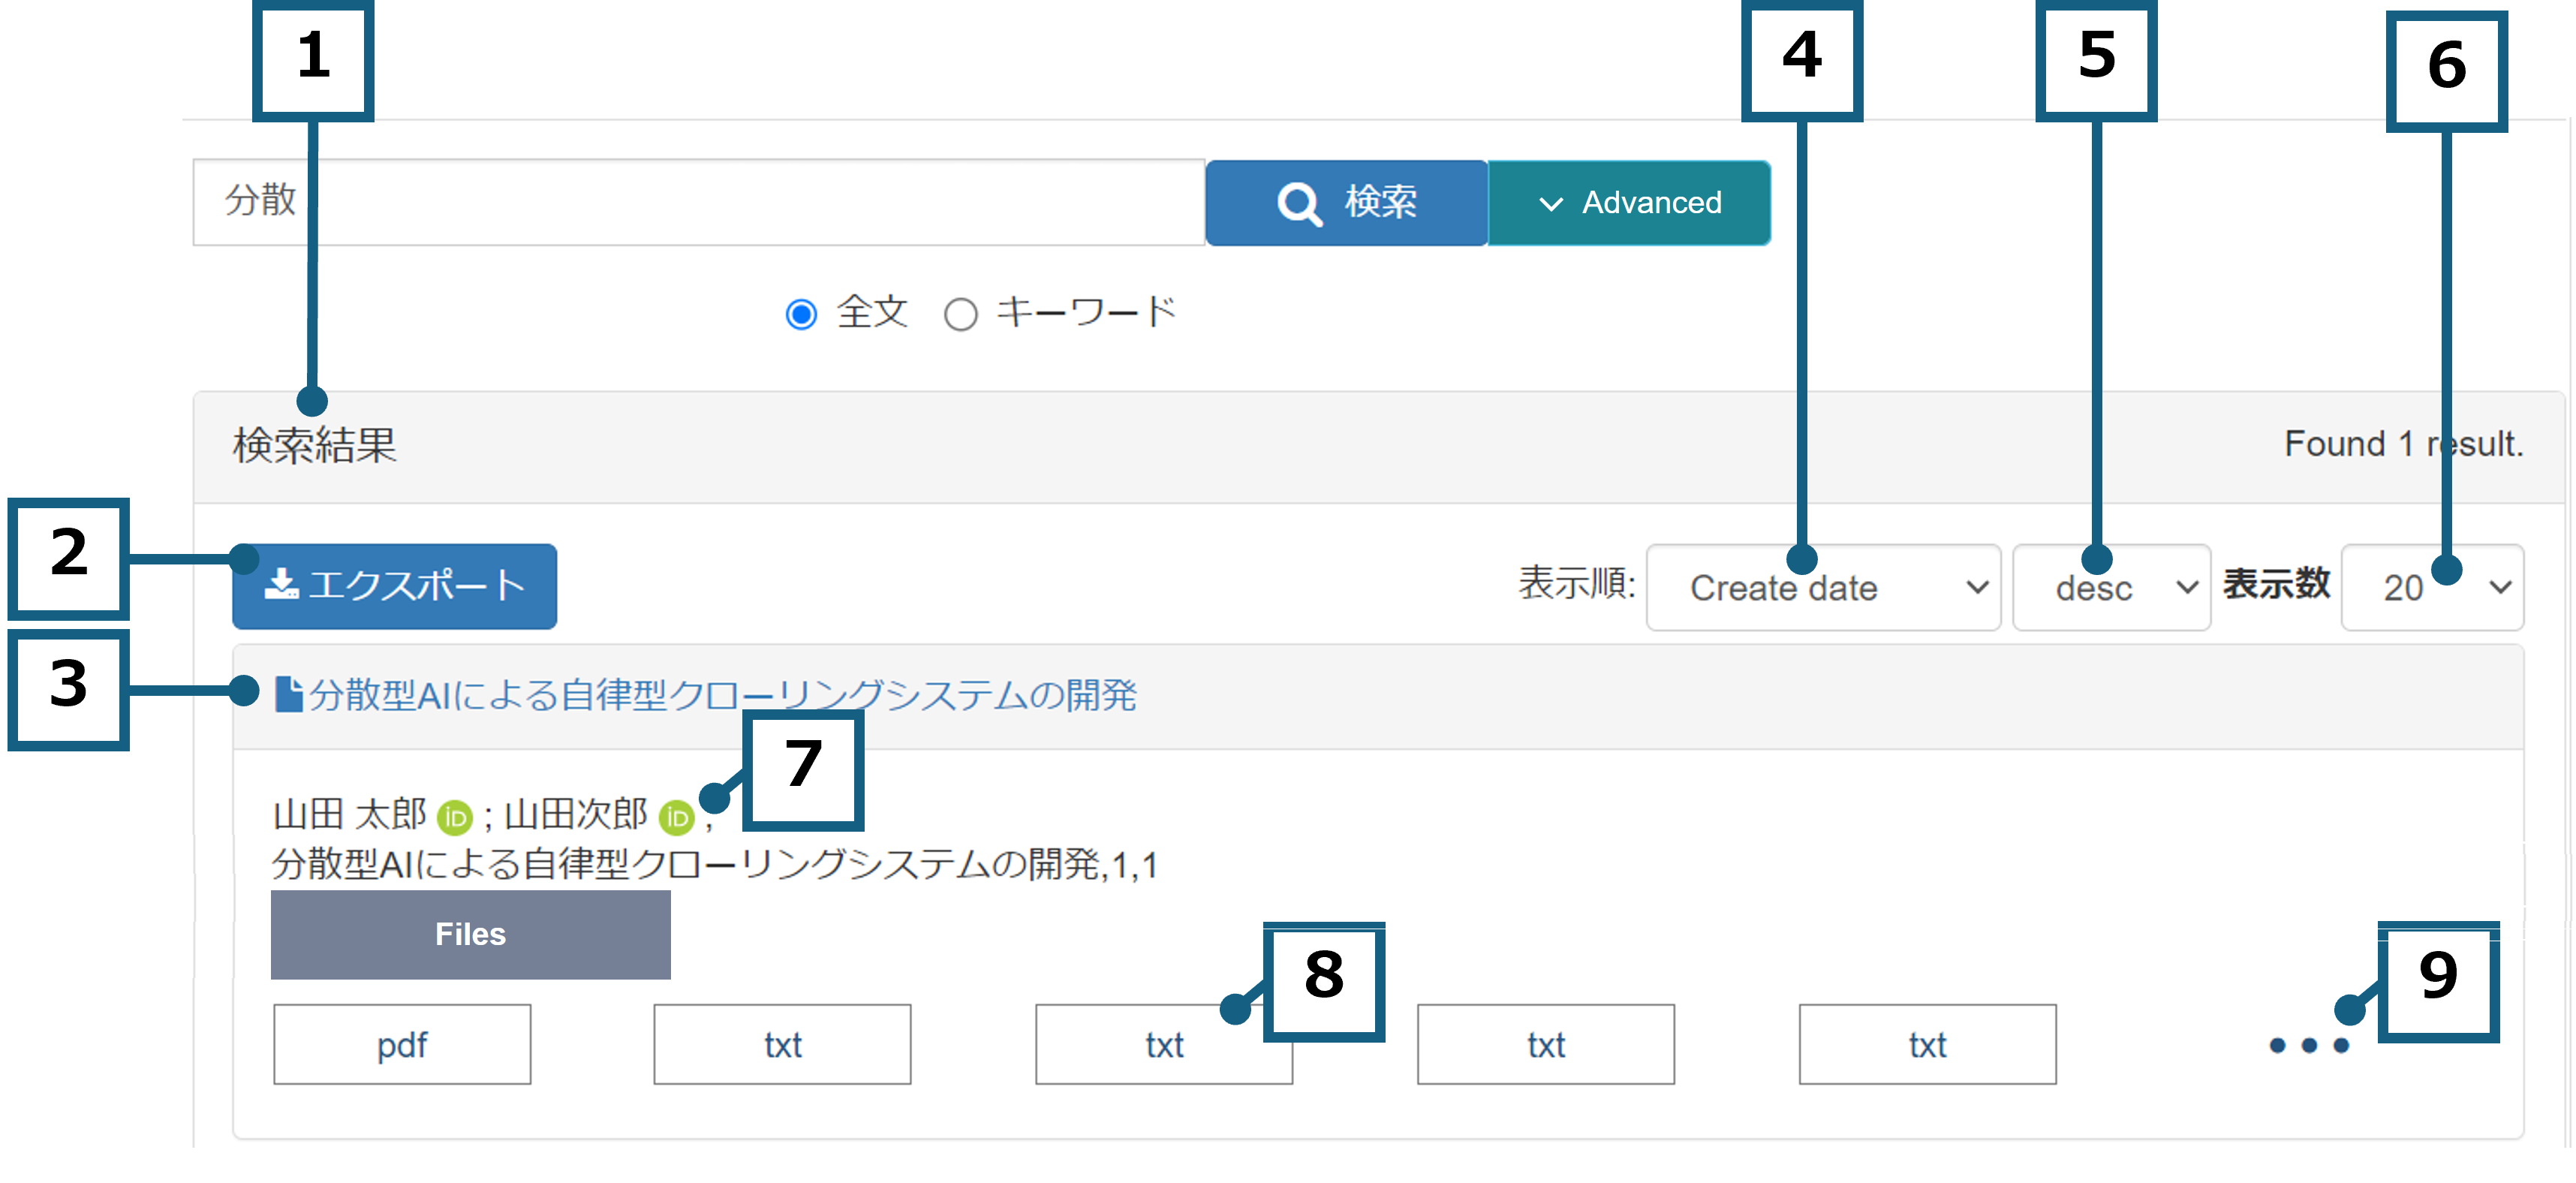Image resolution: width=2576 pixels, height=1183 pixels.
Task: Click the Files panel header
Action: click(470, 934)
